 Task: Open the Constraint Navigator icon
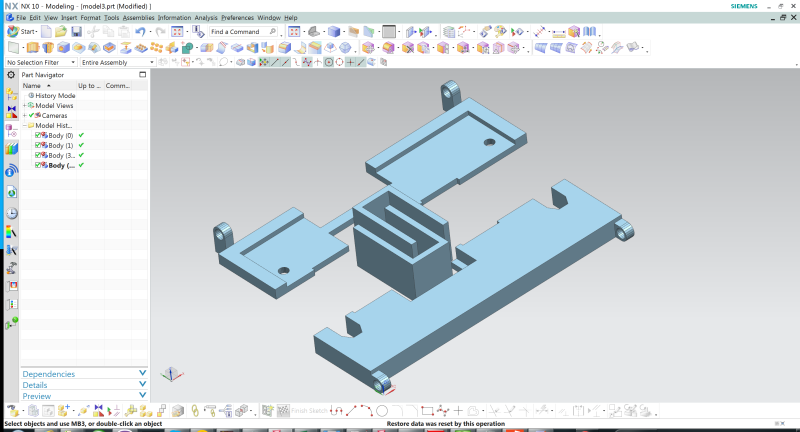11,112
